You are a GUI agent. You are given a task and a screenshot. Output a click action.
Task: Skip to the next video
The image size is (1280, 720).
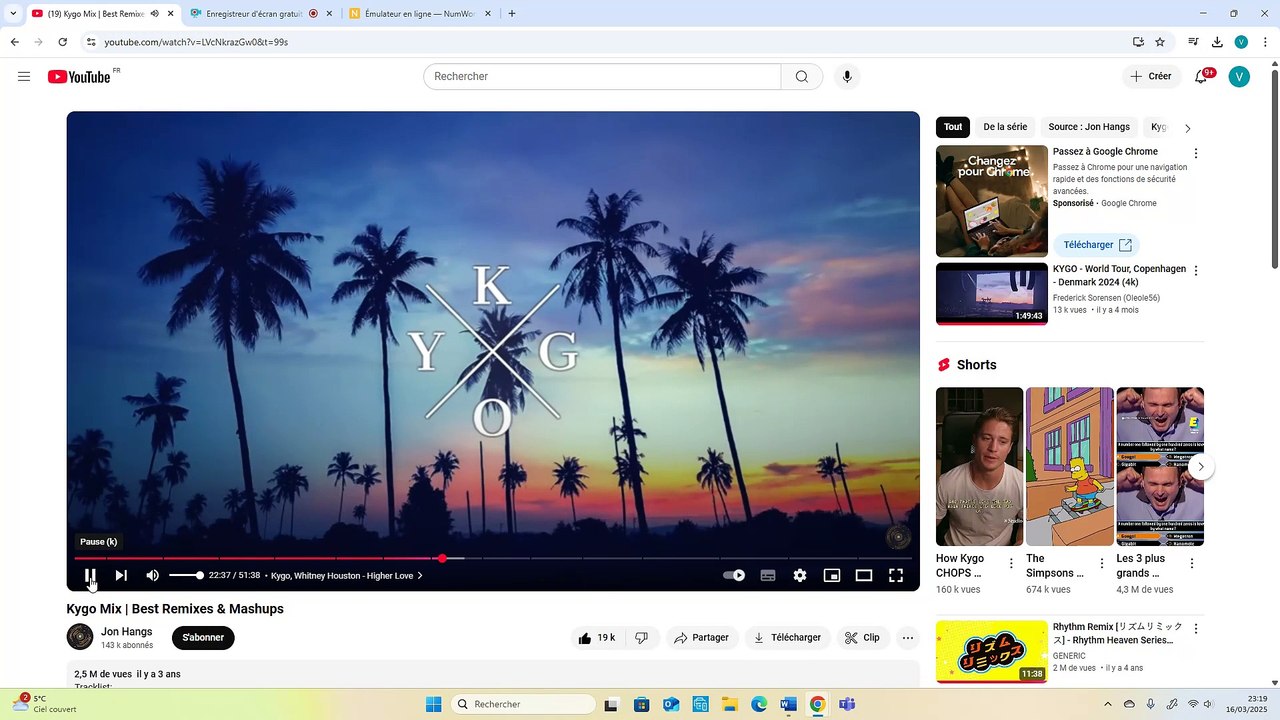pos(121,576)
